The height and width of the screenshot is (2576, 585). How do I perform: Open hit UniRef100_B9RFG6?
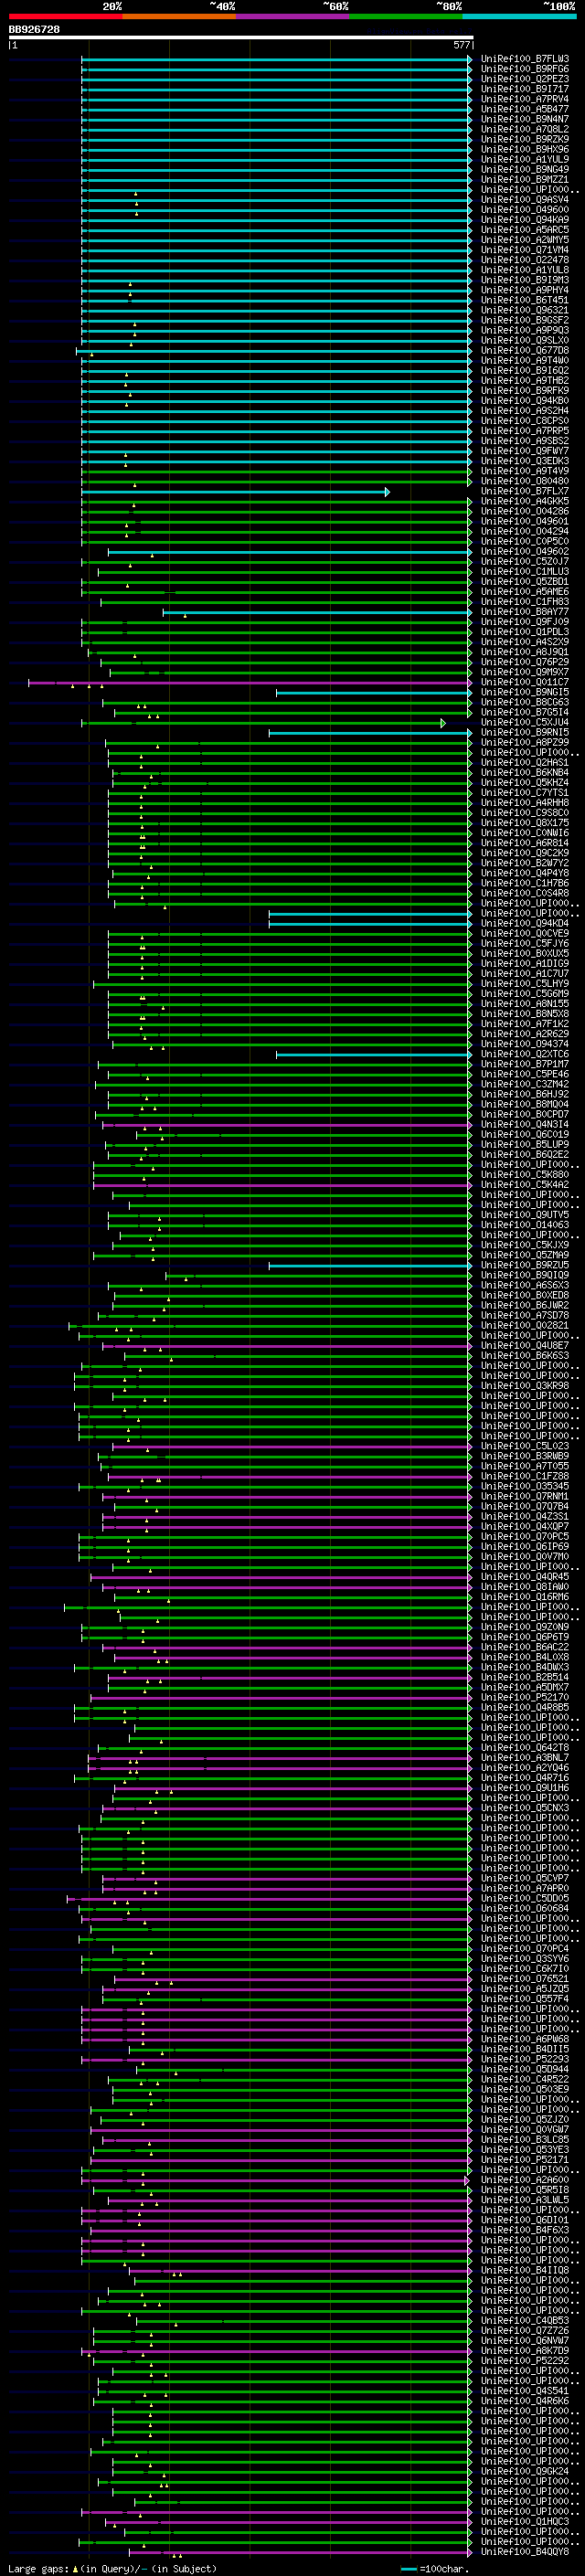coord(525,69)
